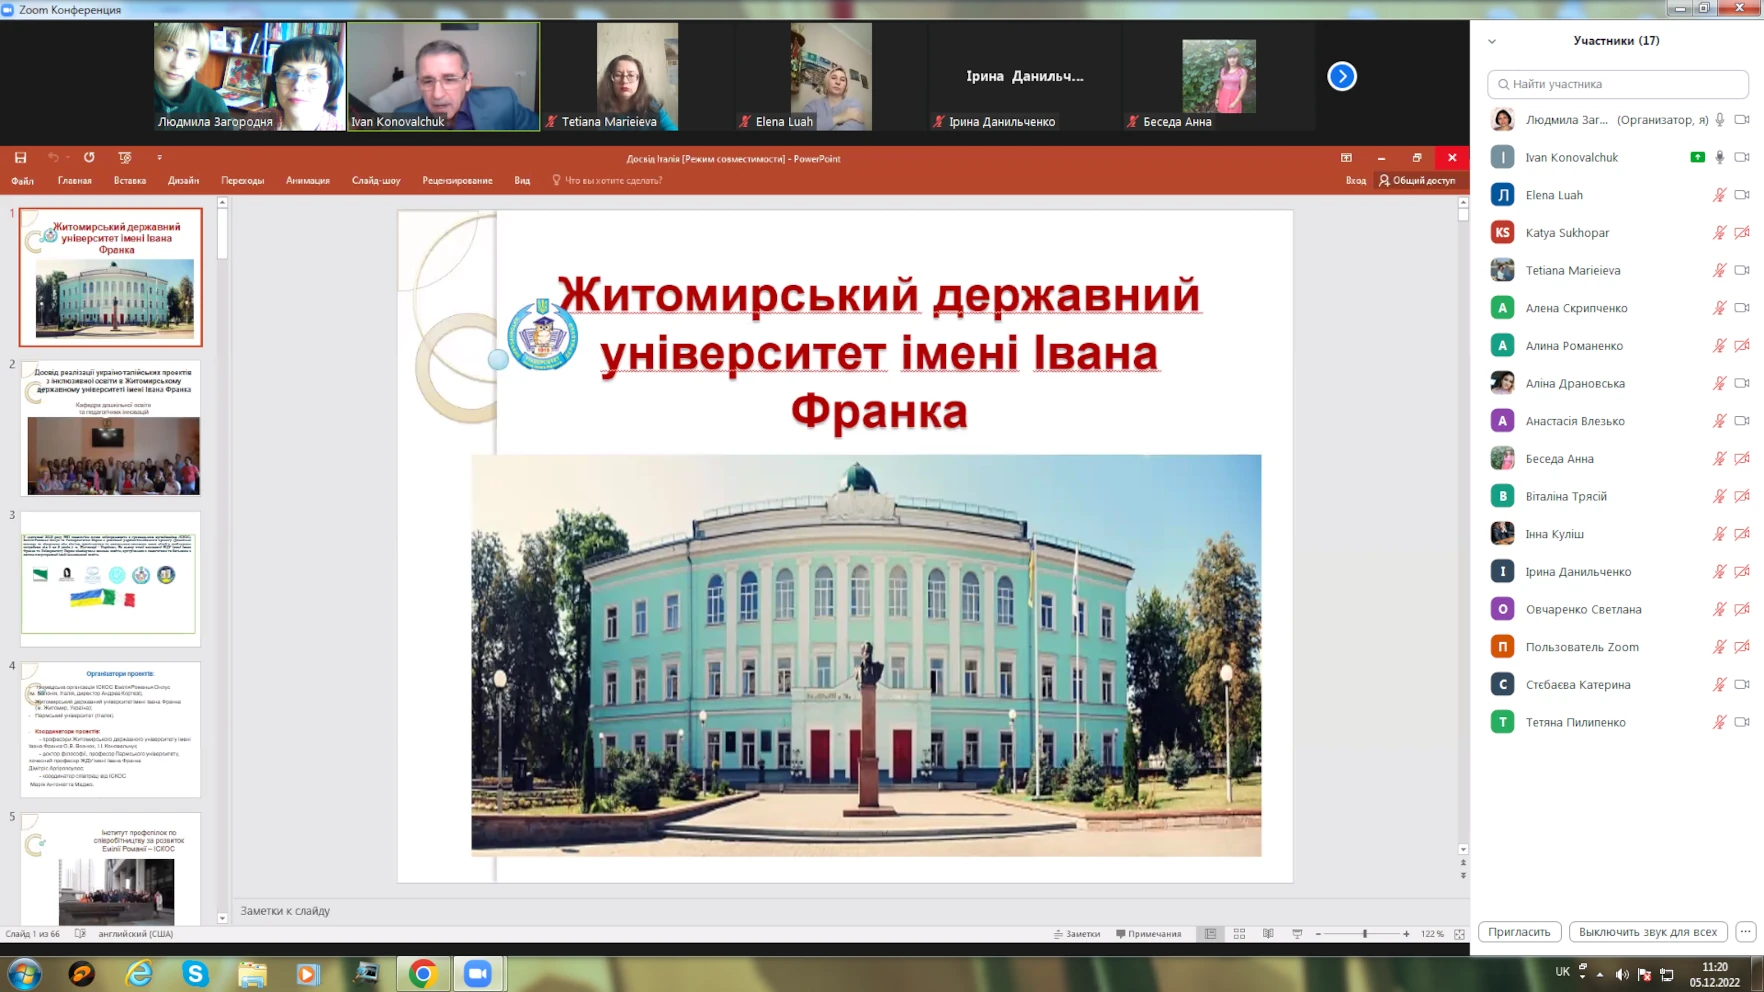The image size is (1764, 992).
Task: Select slide 2 thumbnail with group photo
Action: [x=111, y=428]
